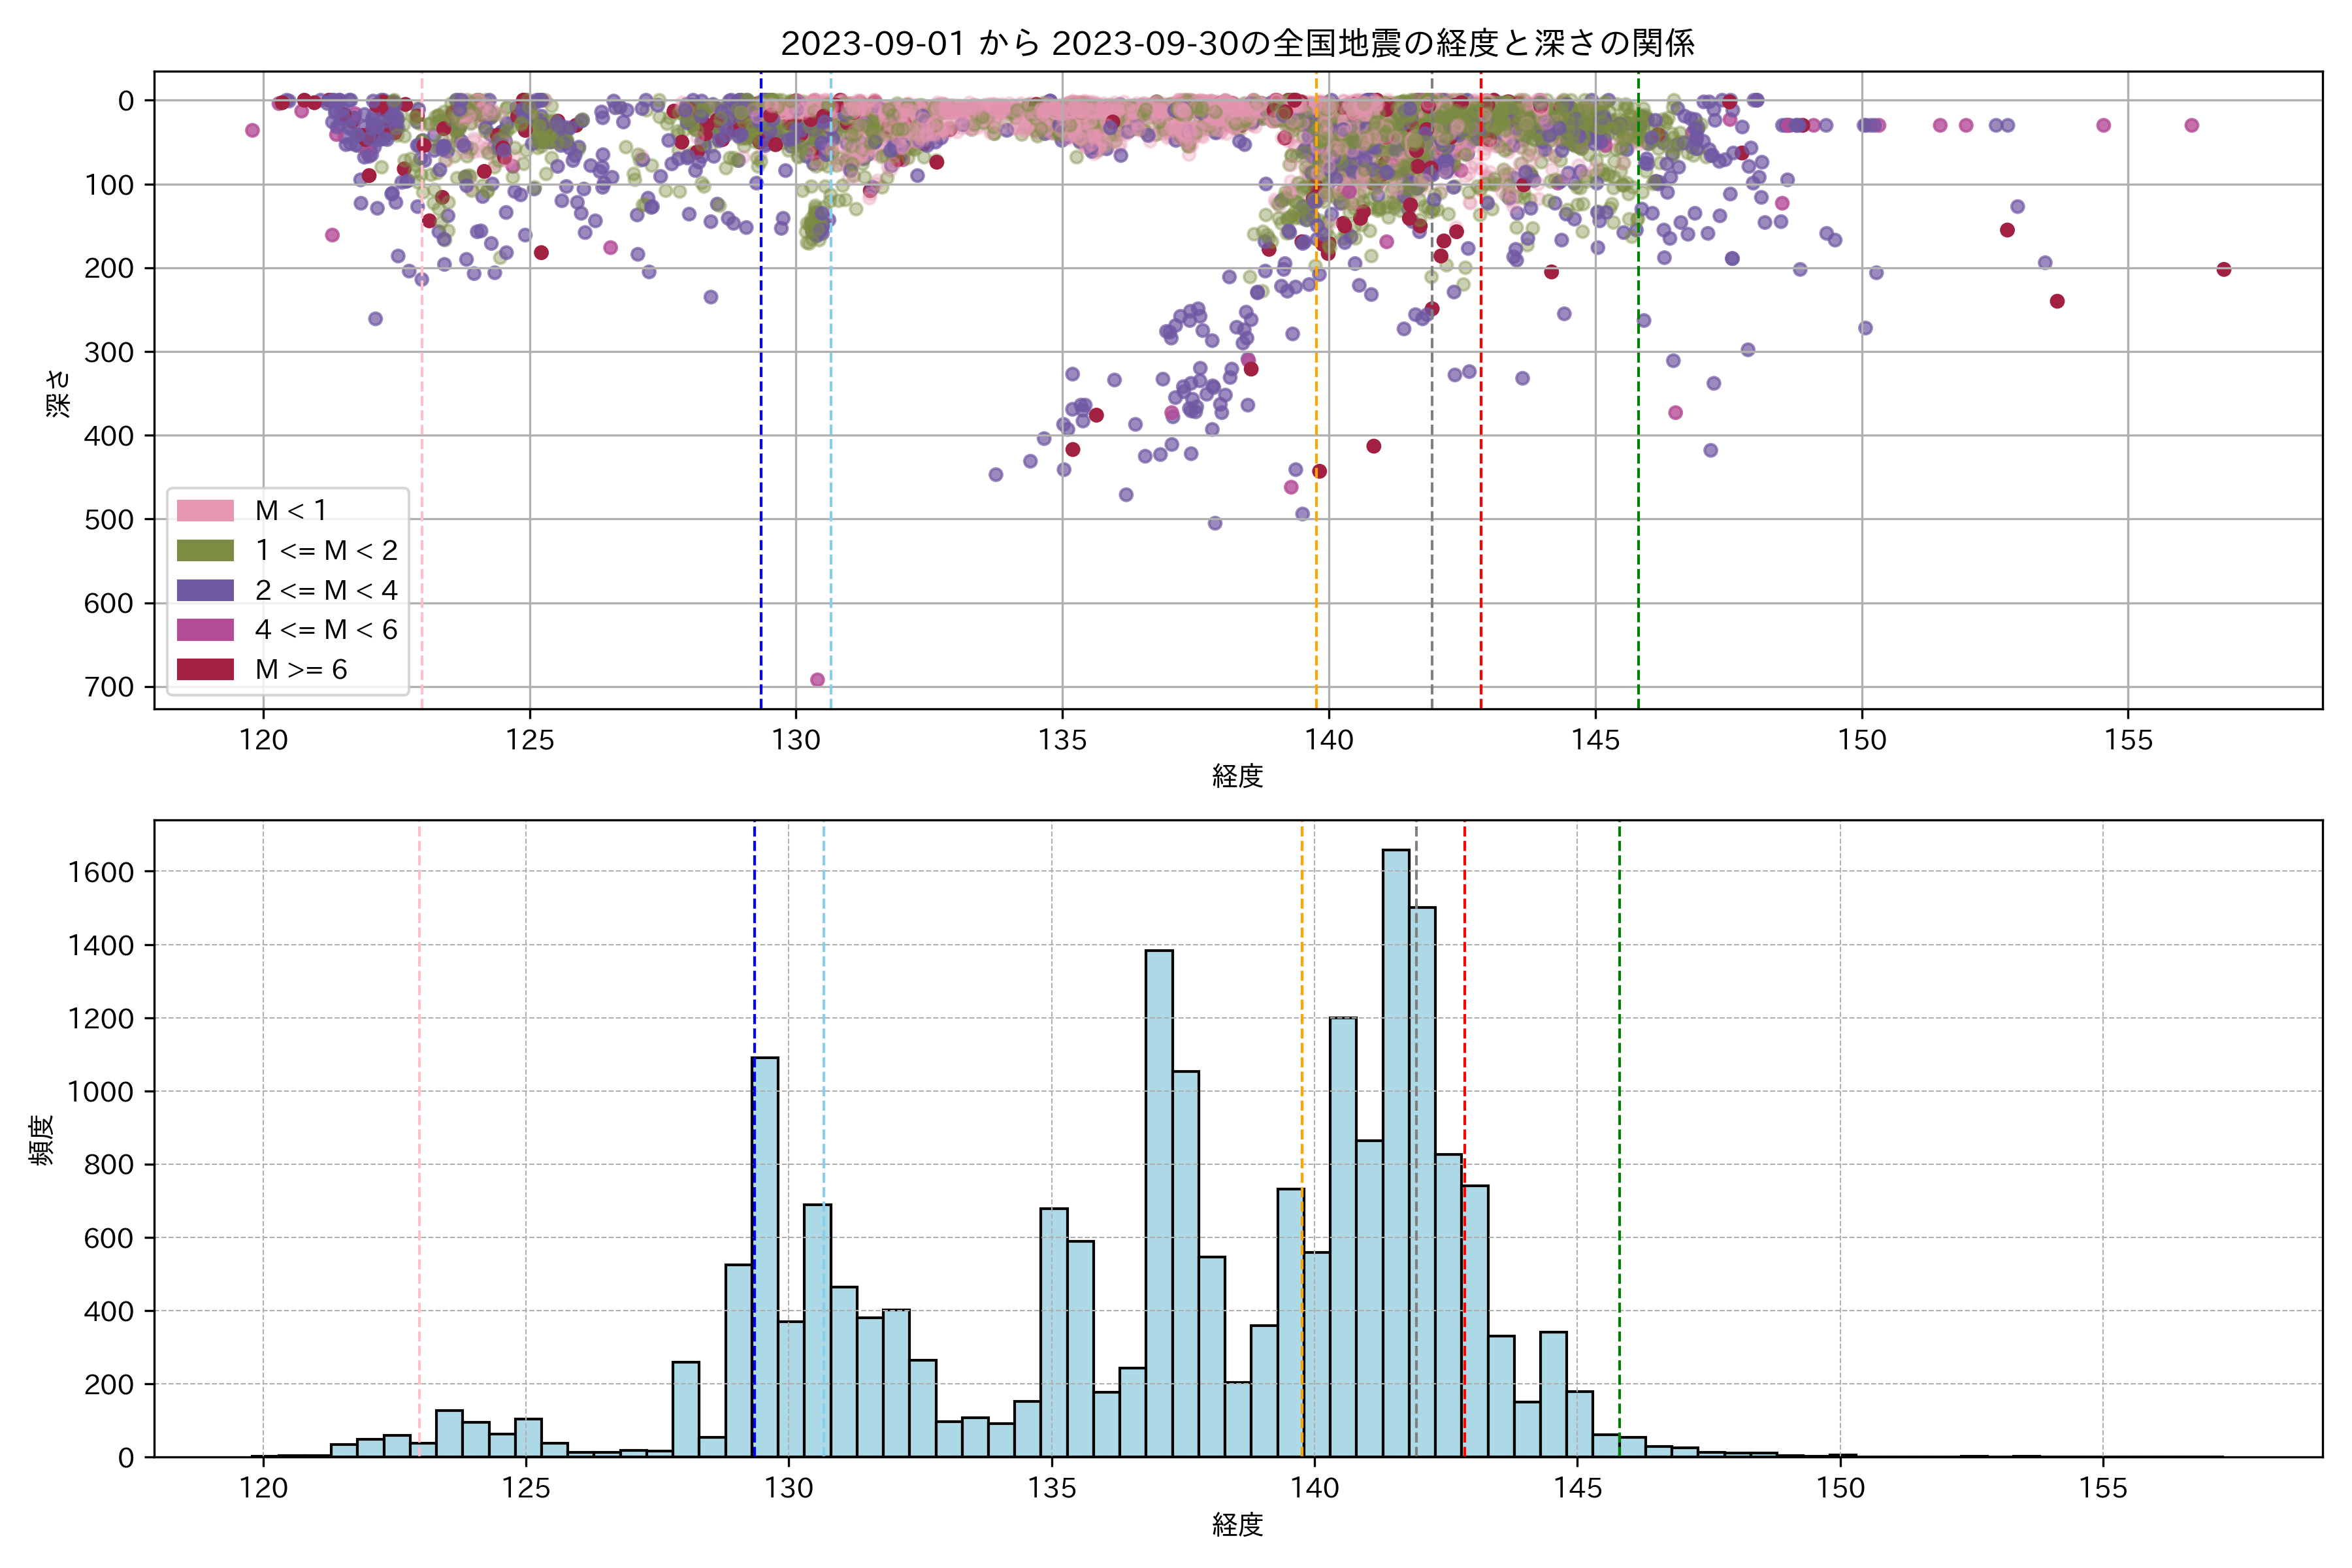Click the scatter point farthest right near 157
This screenshot has width=2352, height=1568.
2224,269
